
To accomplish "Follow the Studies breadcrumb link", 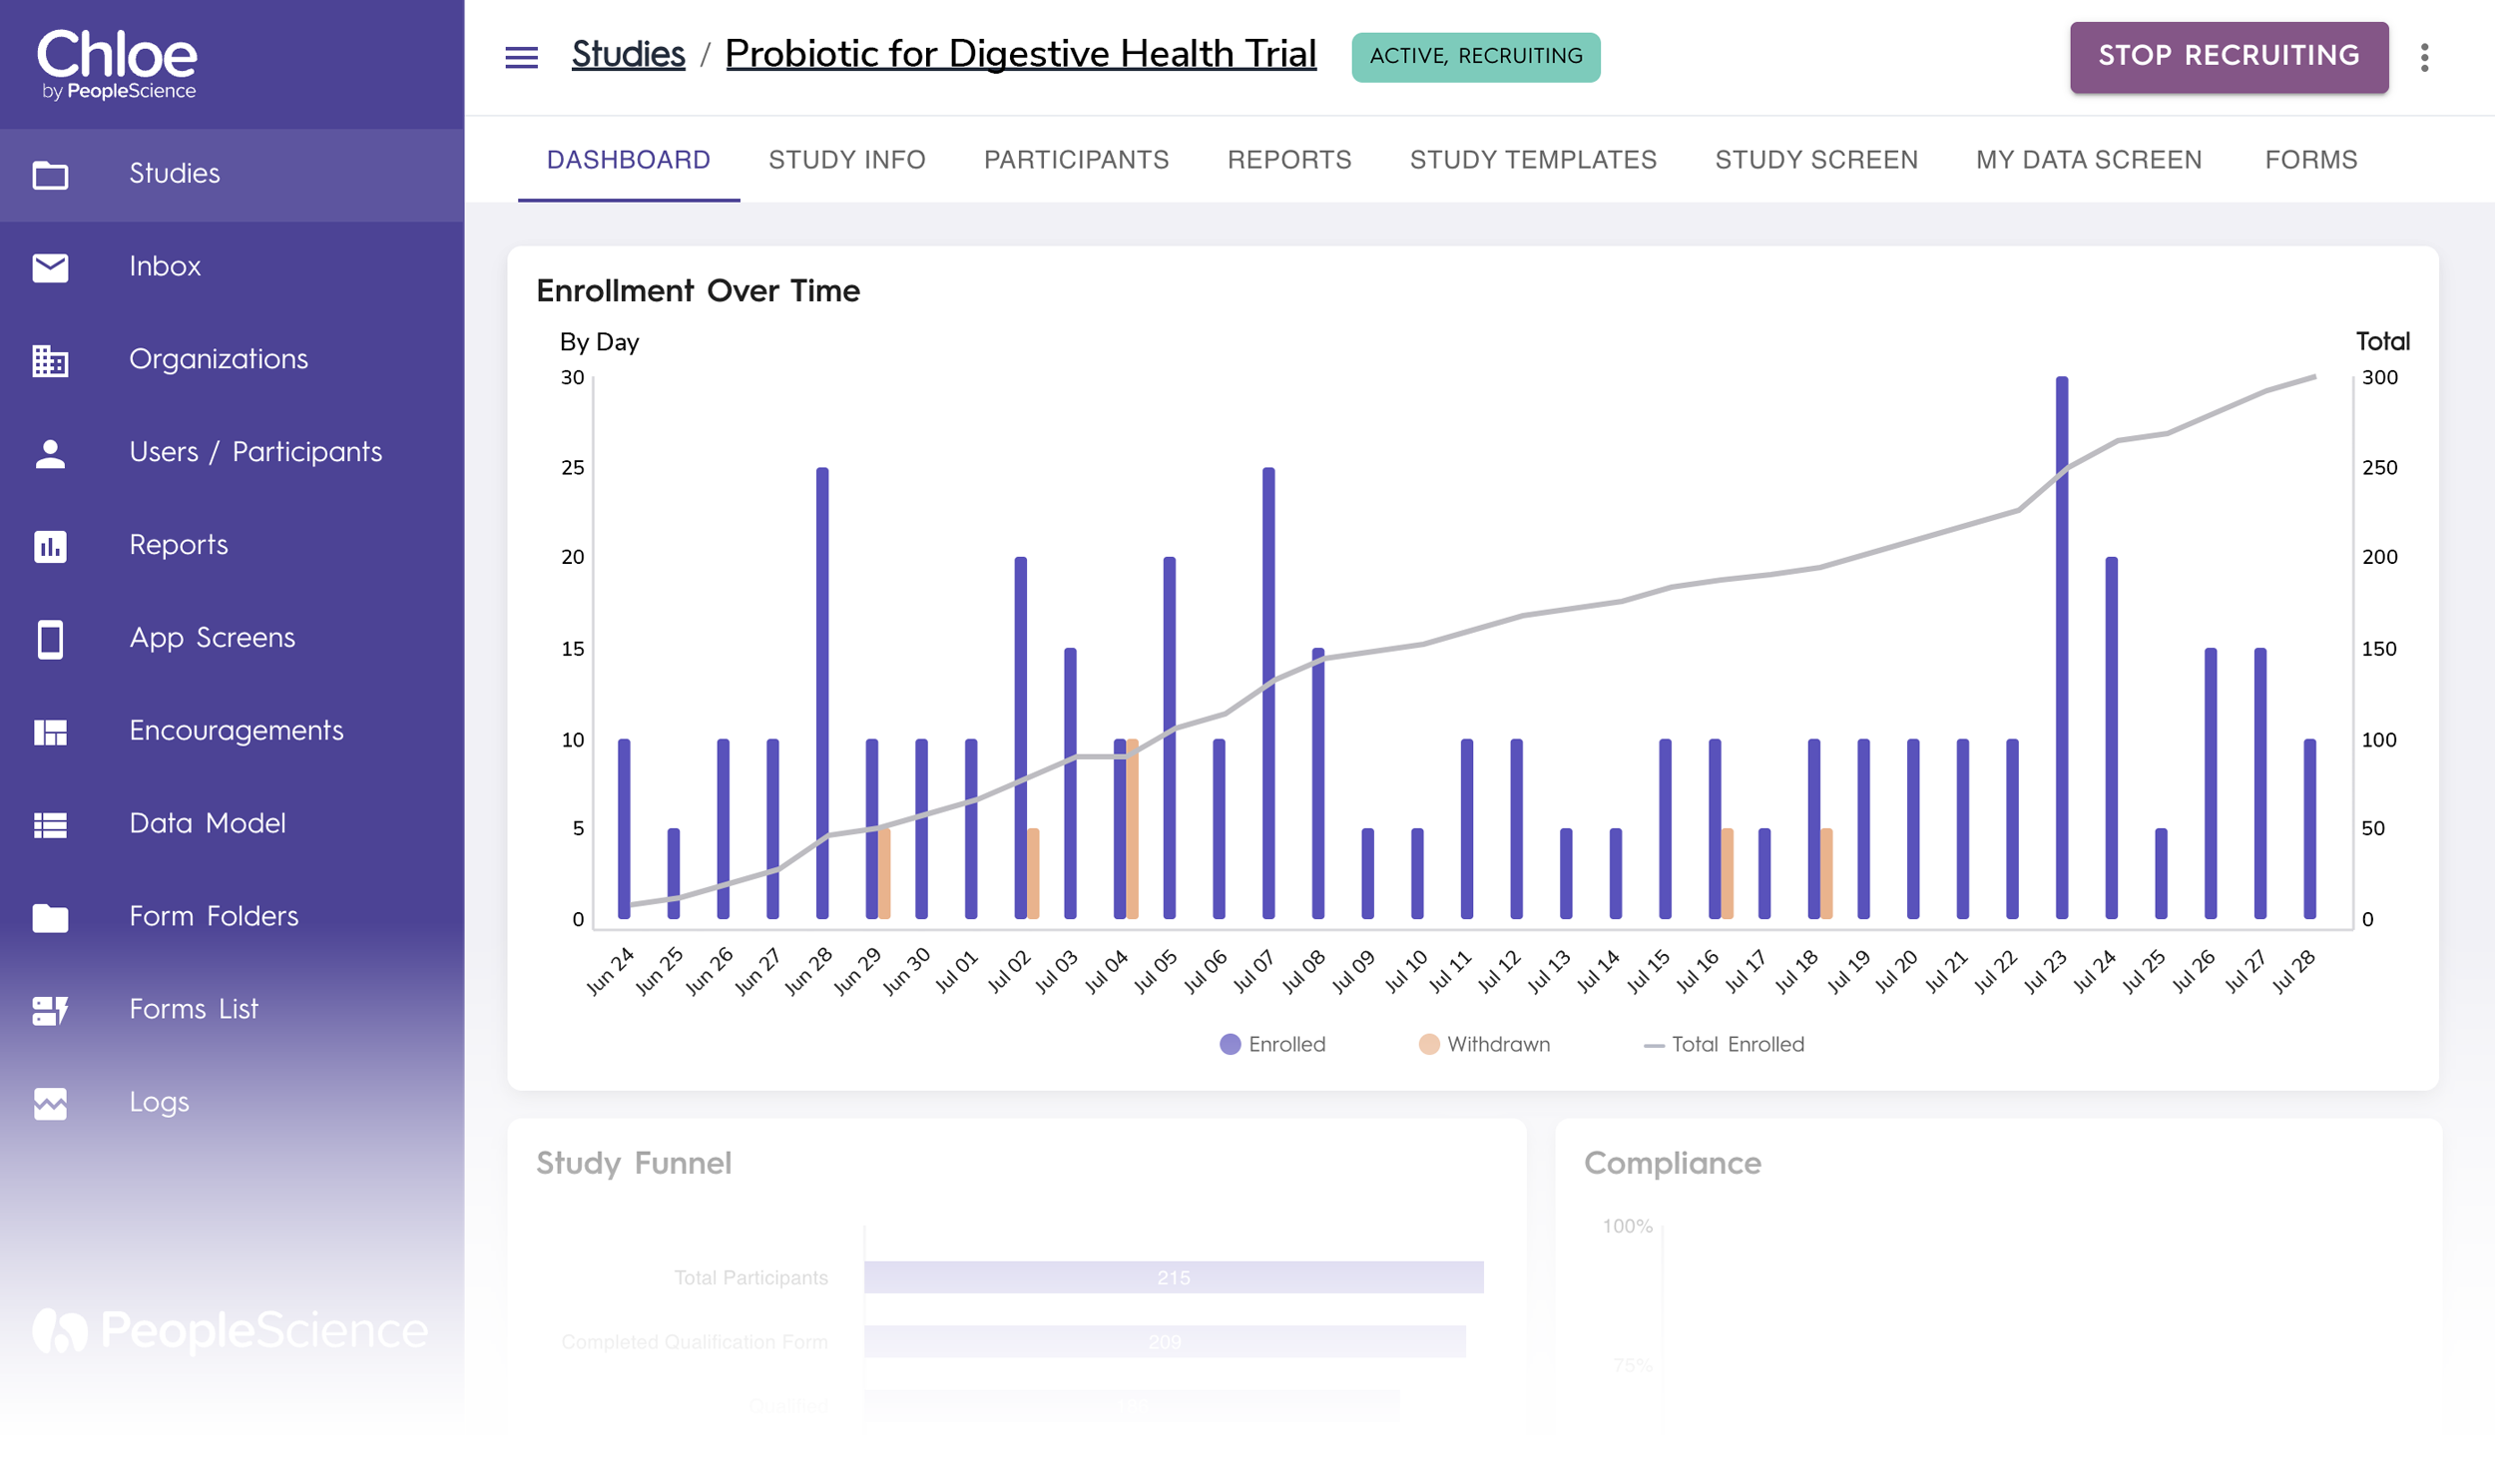I will (x=628, y=54).
